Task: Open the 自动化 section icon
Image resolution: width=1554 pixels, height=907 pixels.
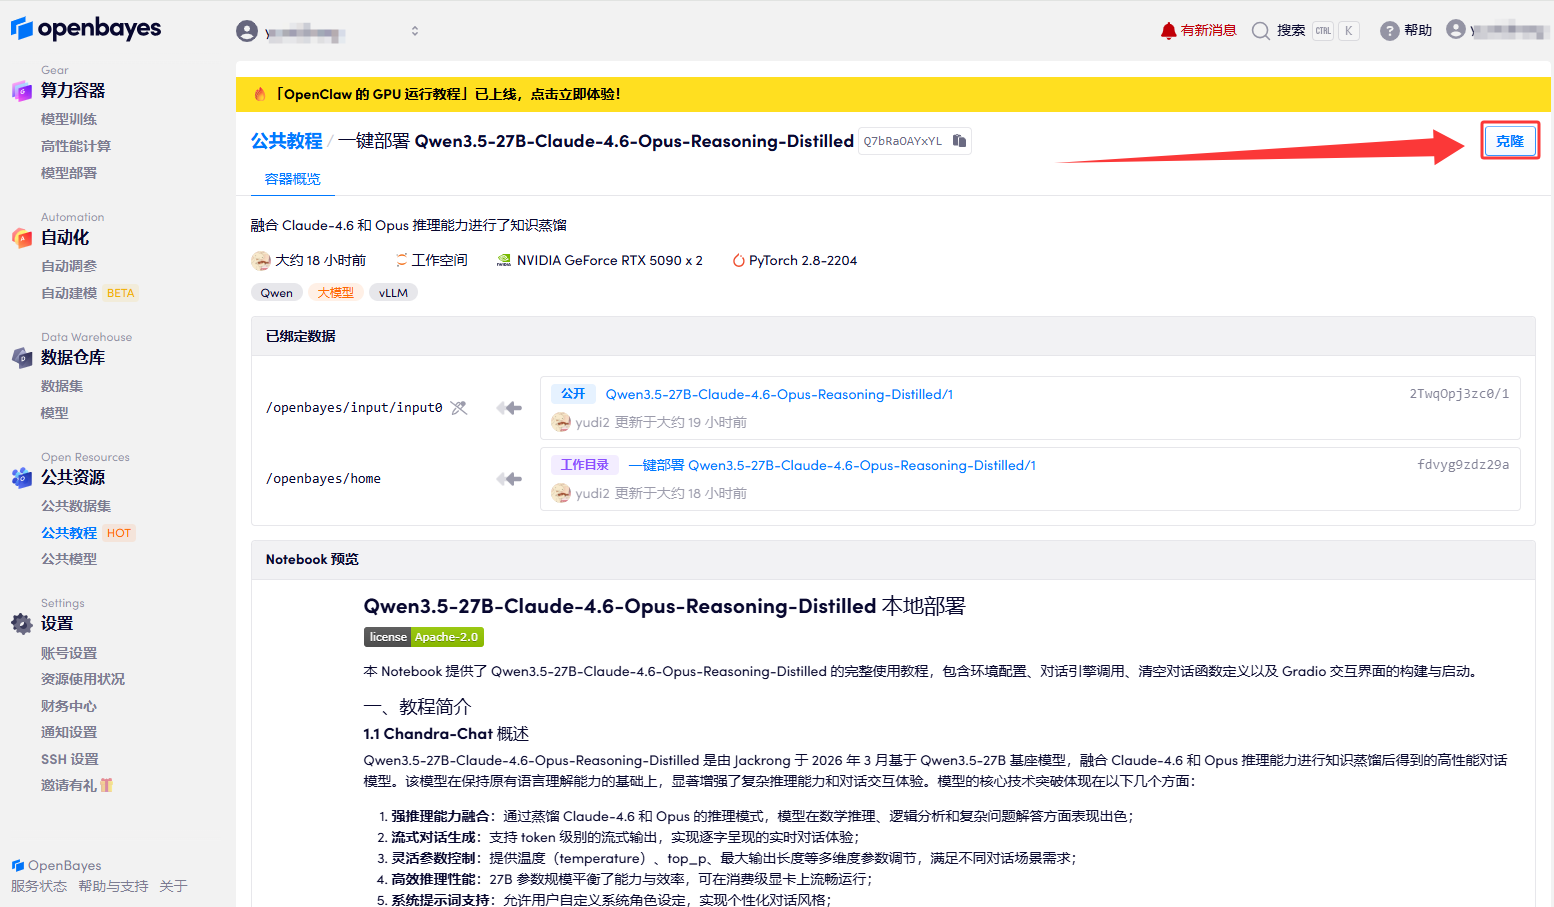Action: [x=22, y=238]
